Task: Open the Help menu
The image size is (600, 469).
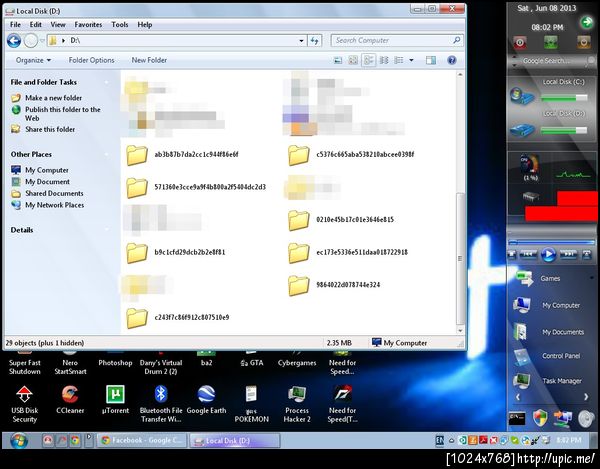Action: pos(145,24)
